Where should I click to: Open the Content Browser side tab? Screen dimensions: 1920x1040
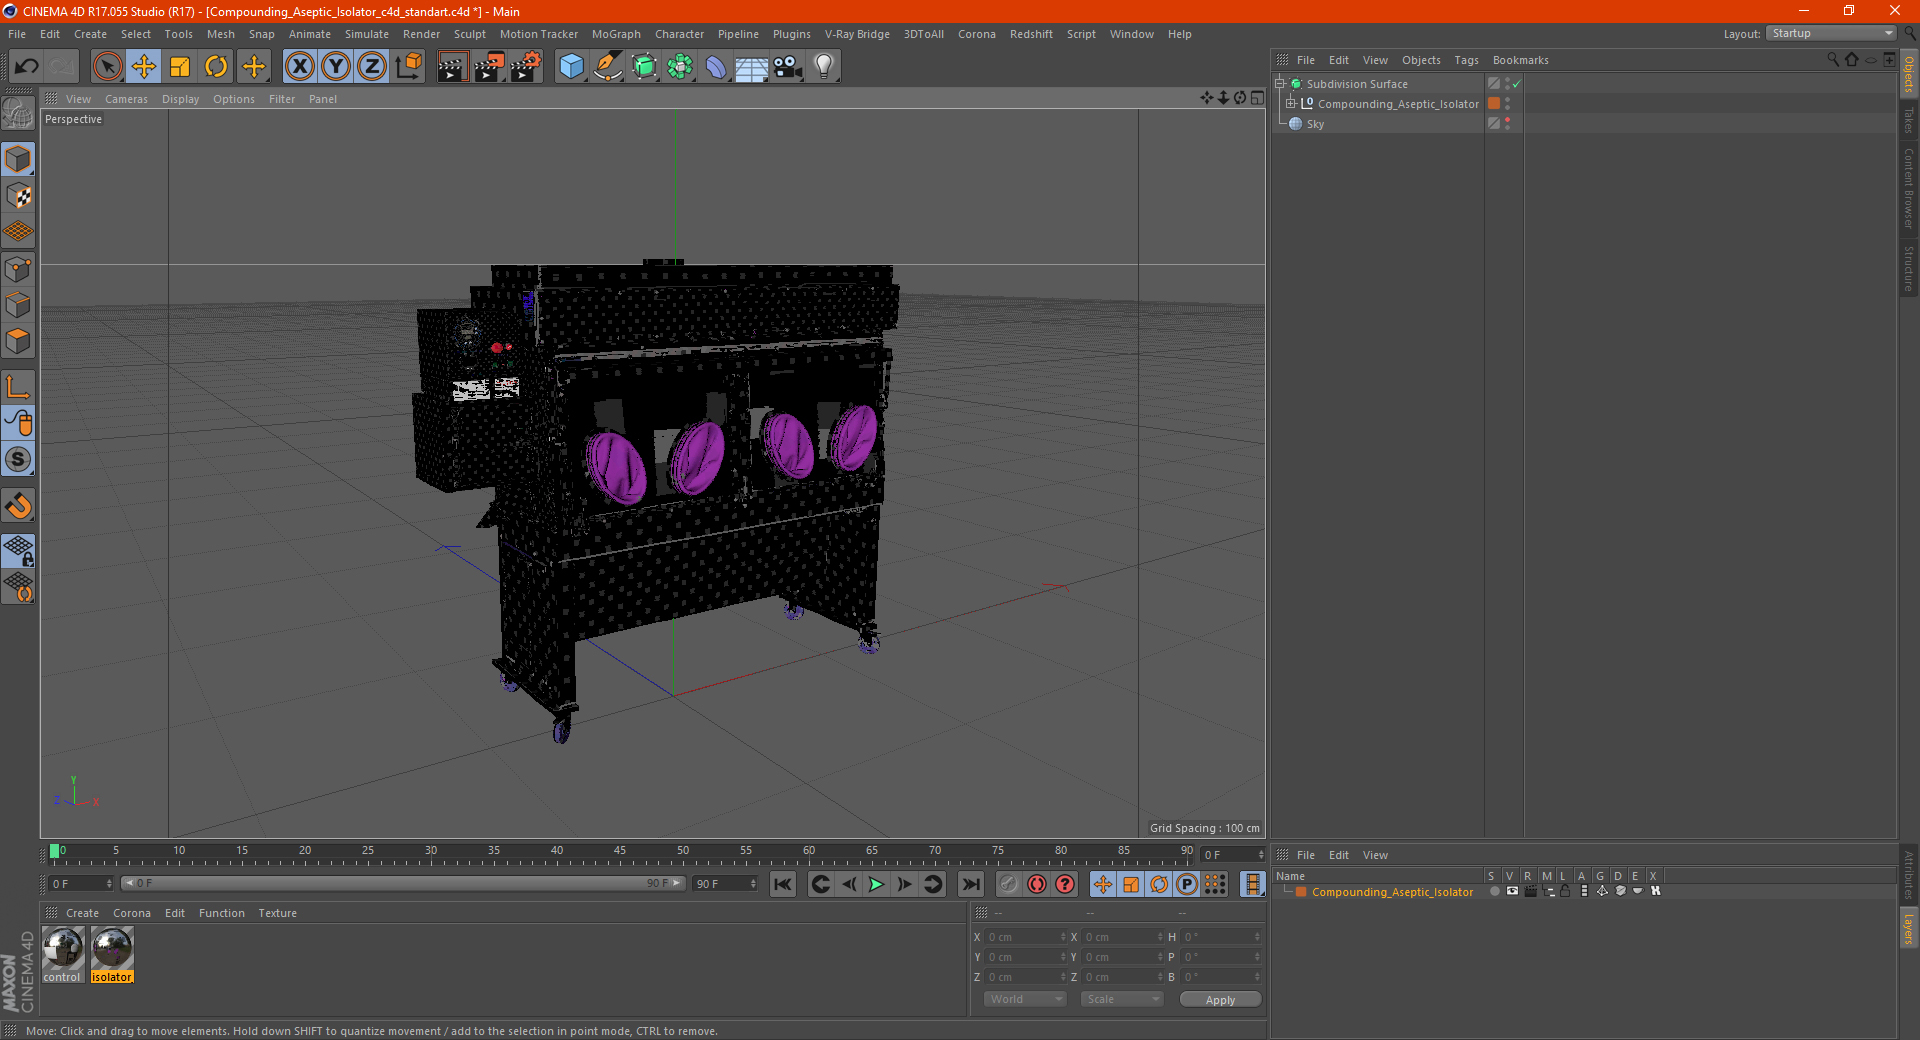1908,188
